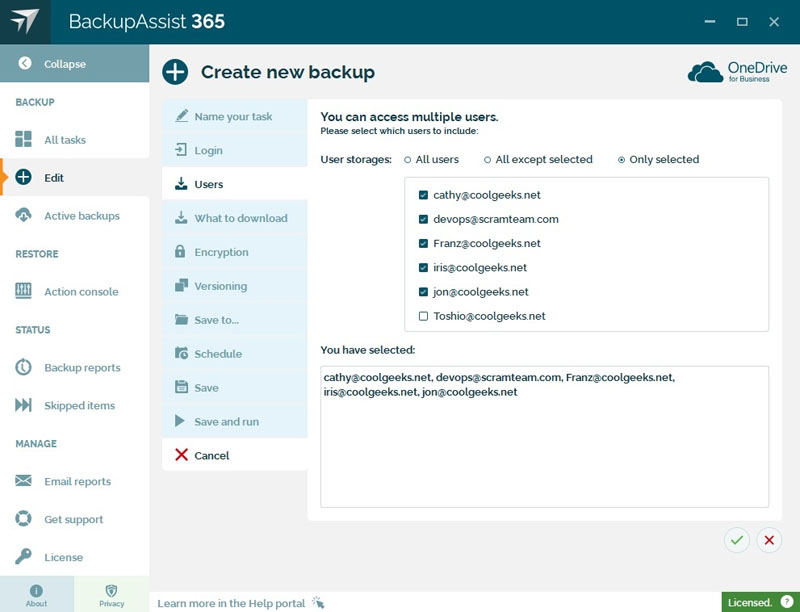This screenshot has height=612, width=800.
Task: Click the Save to folder icon
Action: point(181,320)
